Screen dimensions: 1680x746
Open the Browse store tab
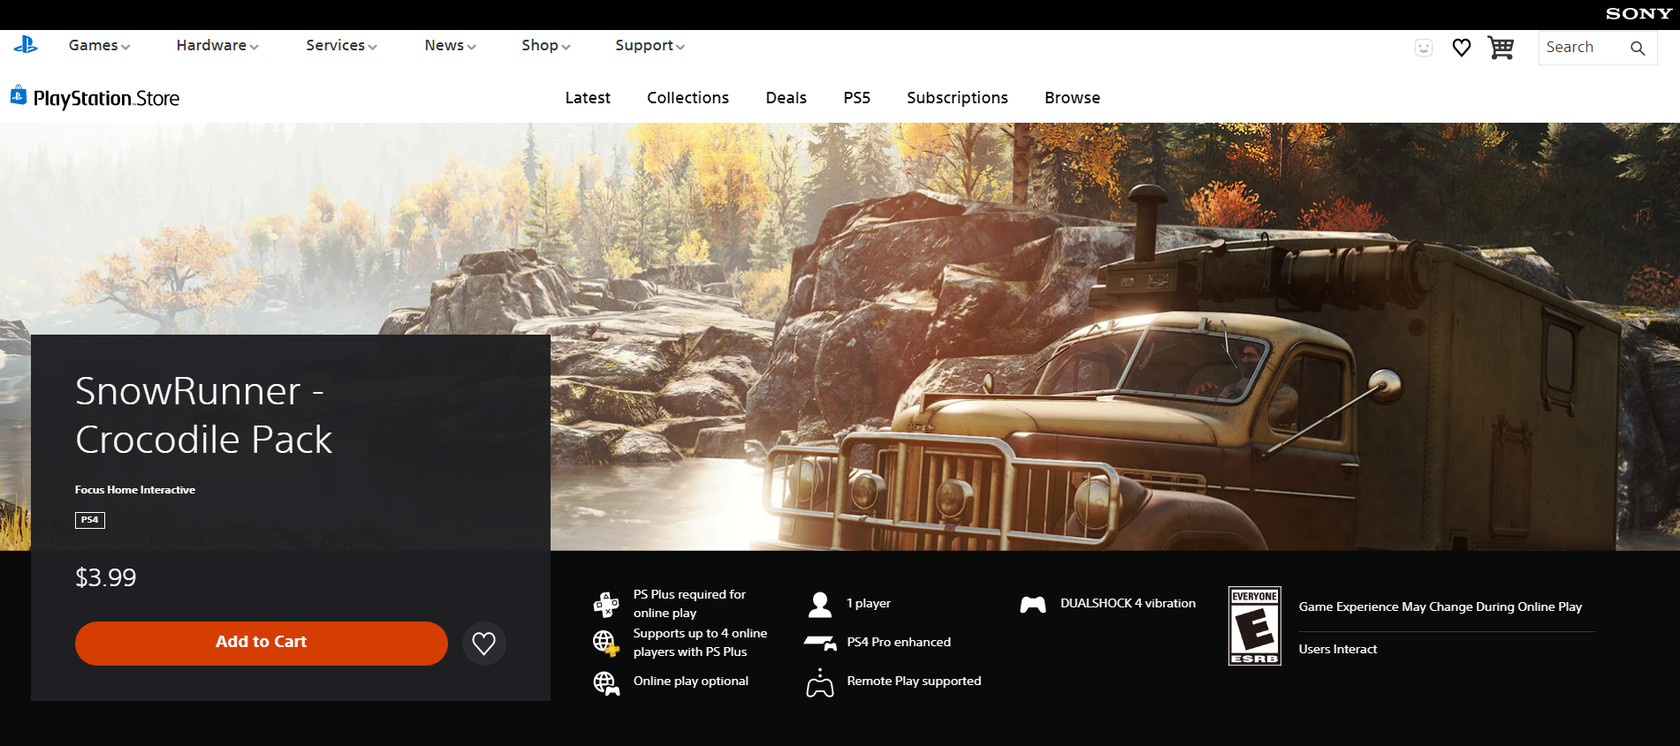pos(1072,98)
